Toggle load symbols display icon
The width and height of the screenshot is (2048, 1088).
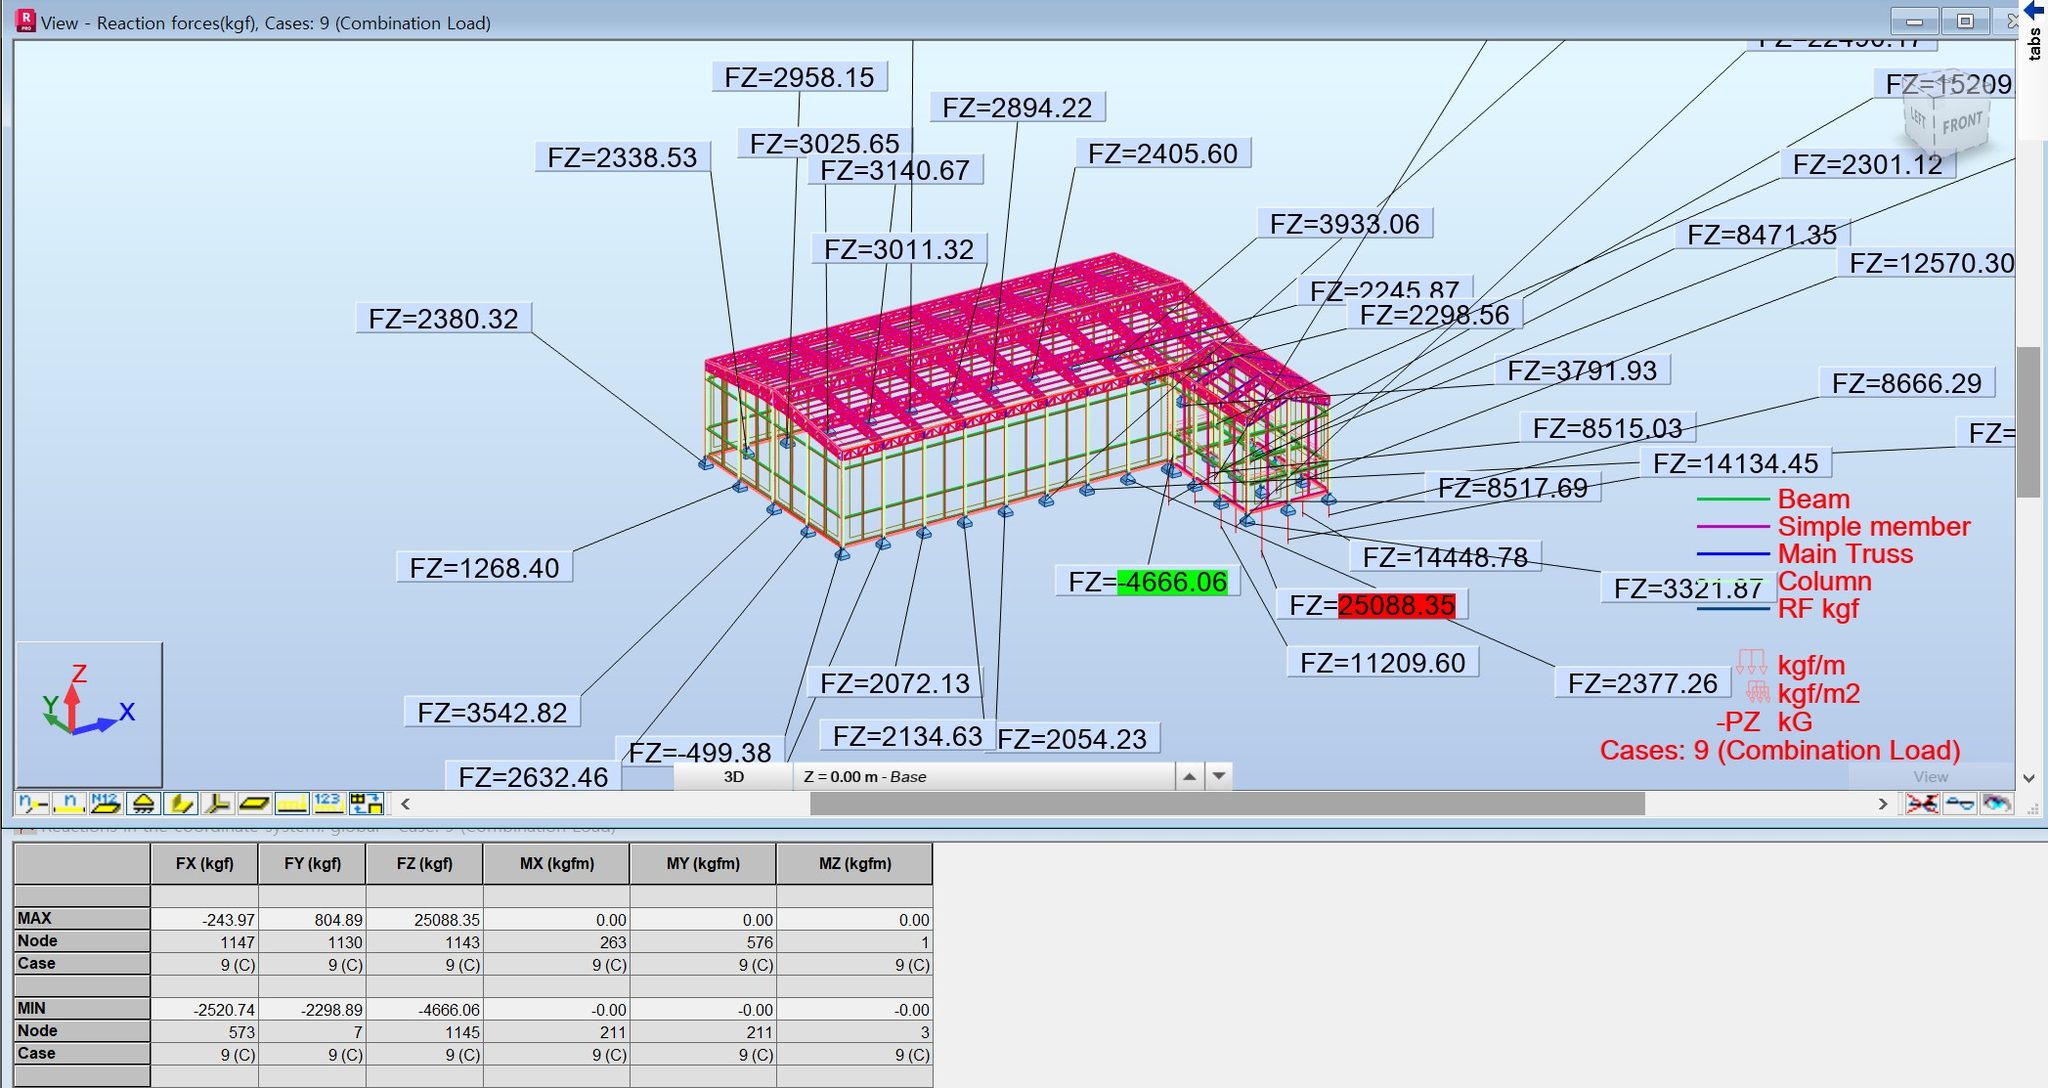click(x=291, y=803)
